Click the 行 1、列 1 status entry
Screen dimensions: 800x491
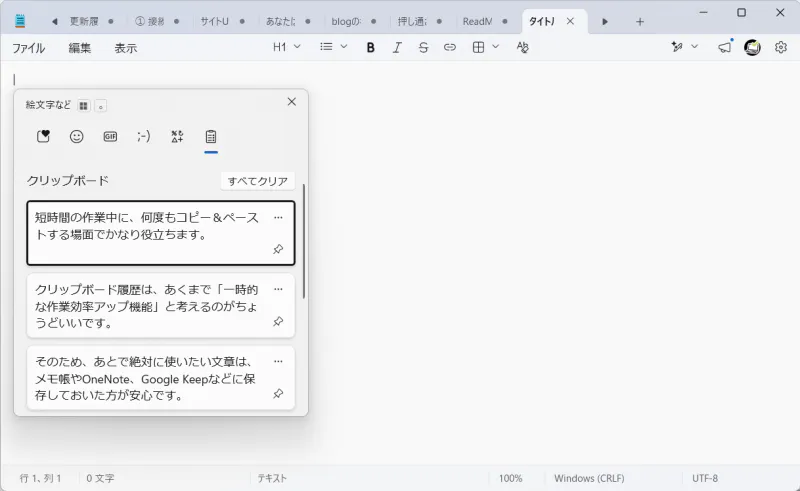pyautogui.click(x=40, y=478)
